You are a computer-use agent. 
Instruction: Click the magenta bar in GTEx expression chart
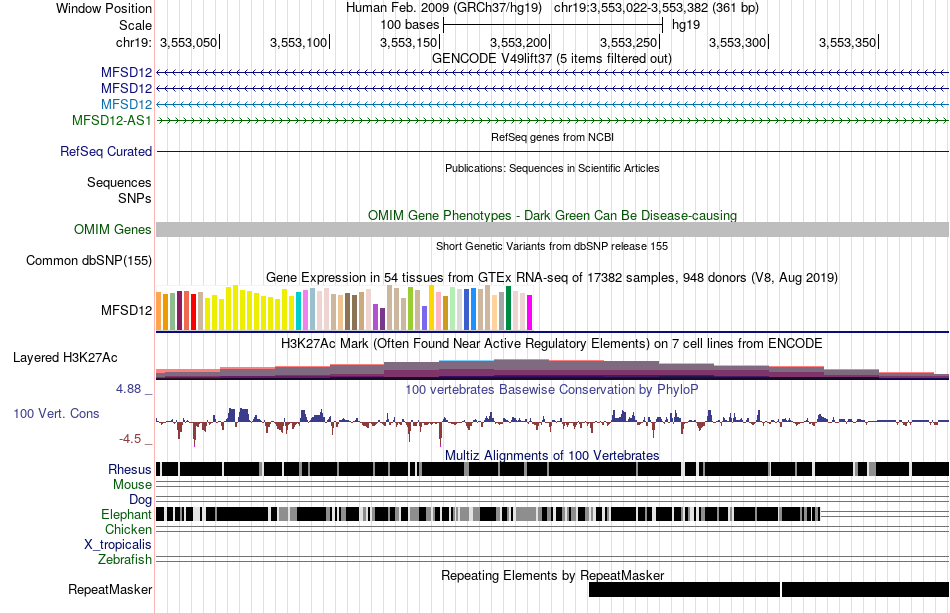tap(530, 313)
